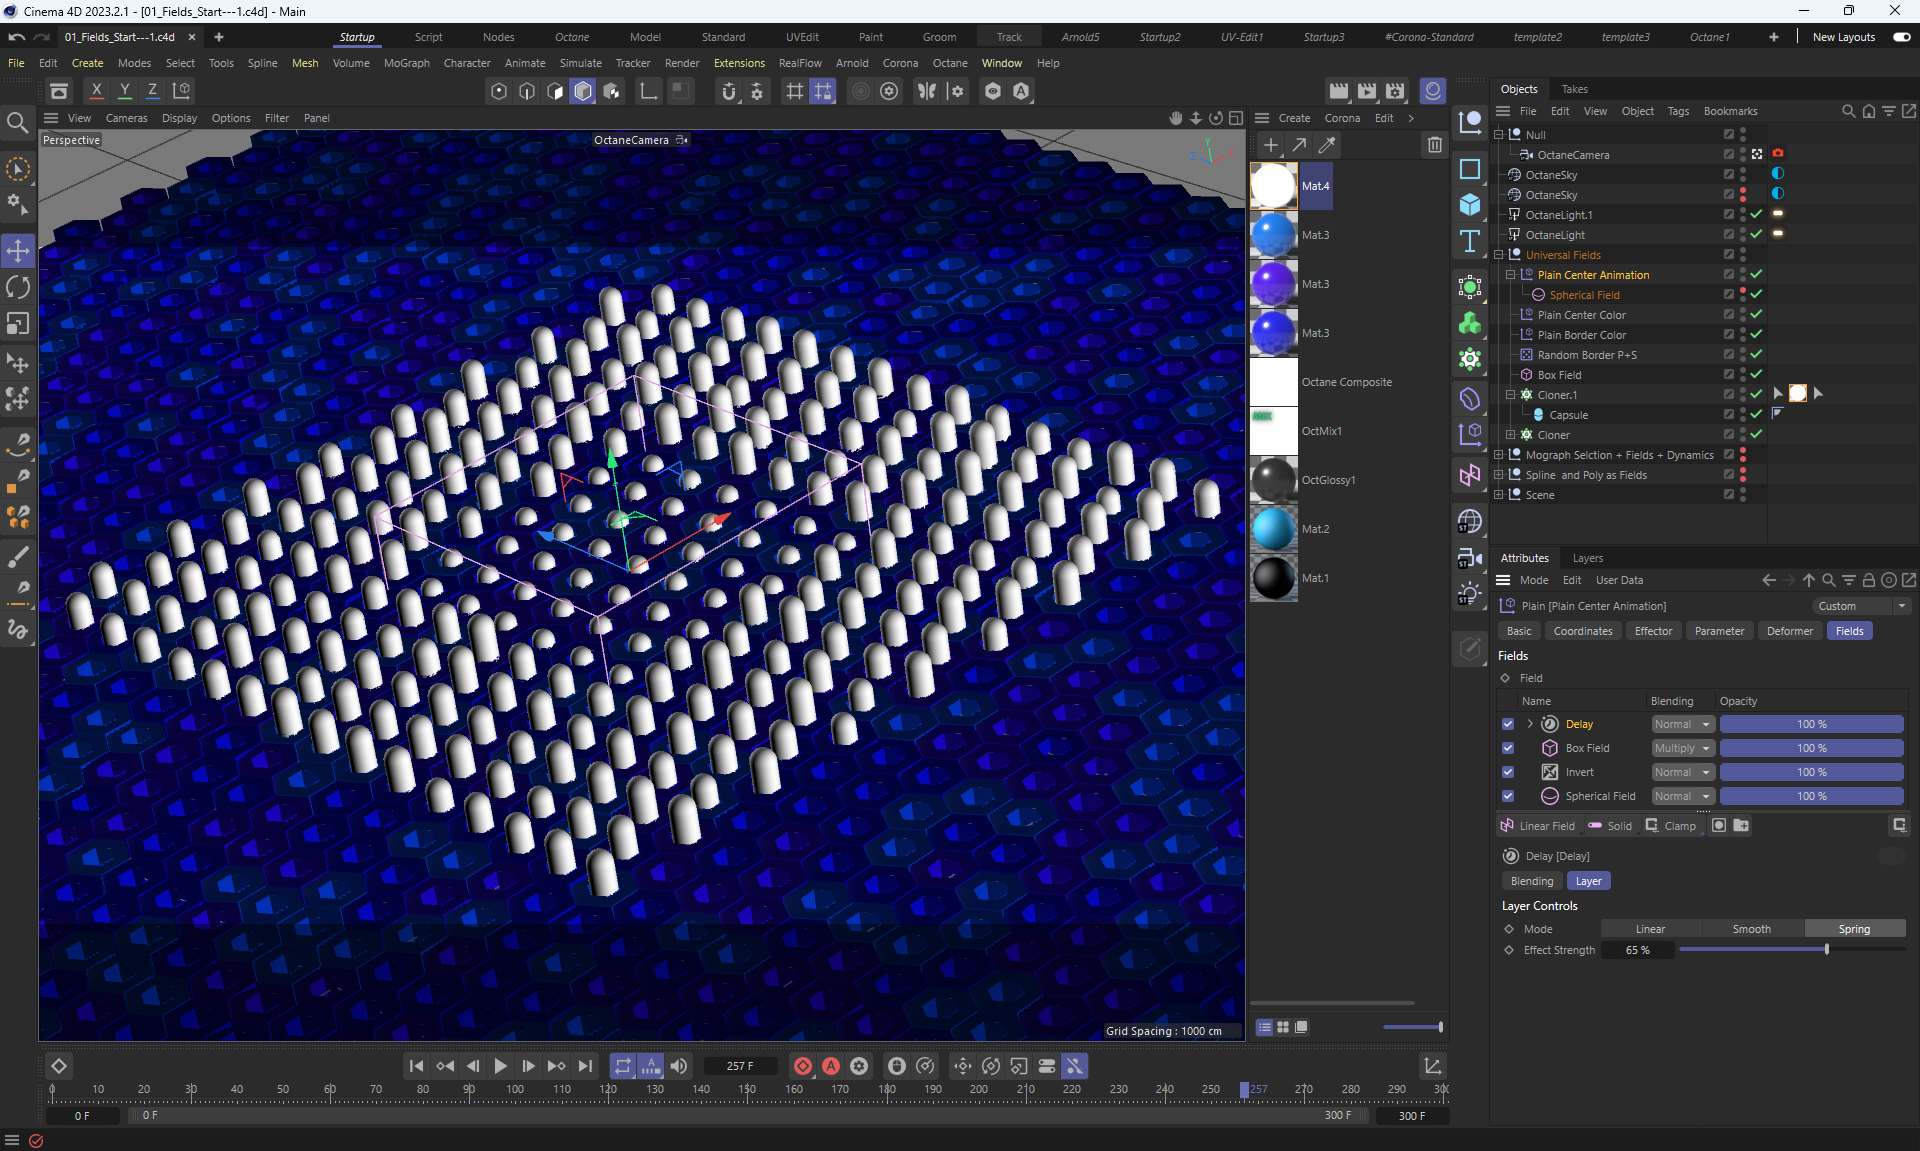Viewport: 1920px width, 1151px height.
Task: Select the Rotate tool in left toolbar
Action: pyautogui.click(x=18, y=288)
